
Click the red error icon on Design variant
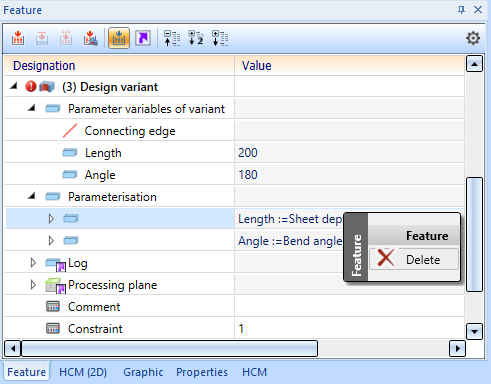[x=30, y=87]
